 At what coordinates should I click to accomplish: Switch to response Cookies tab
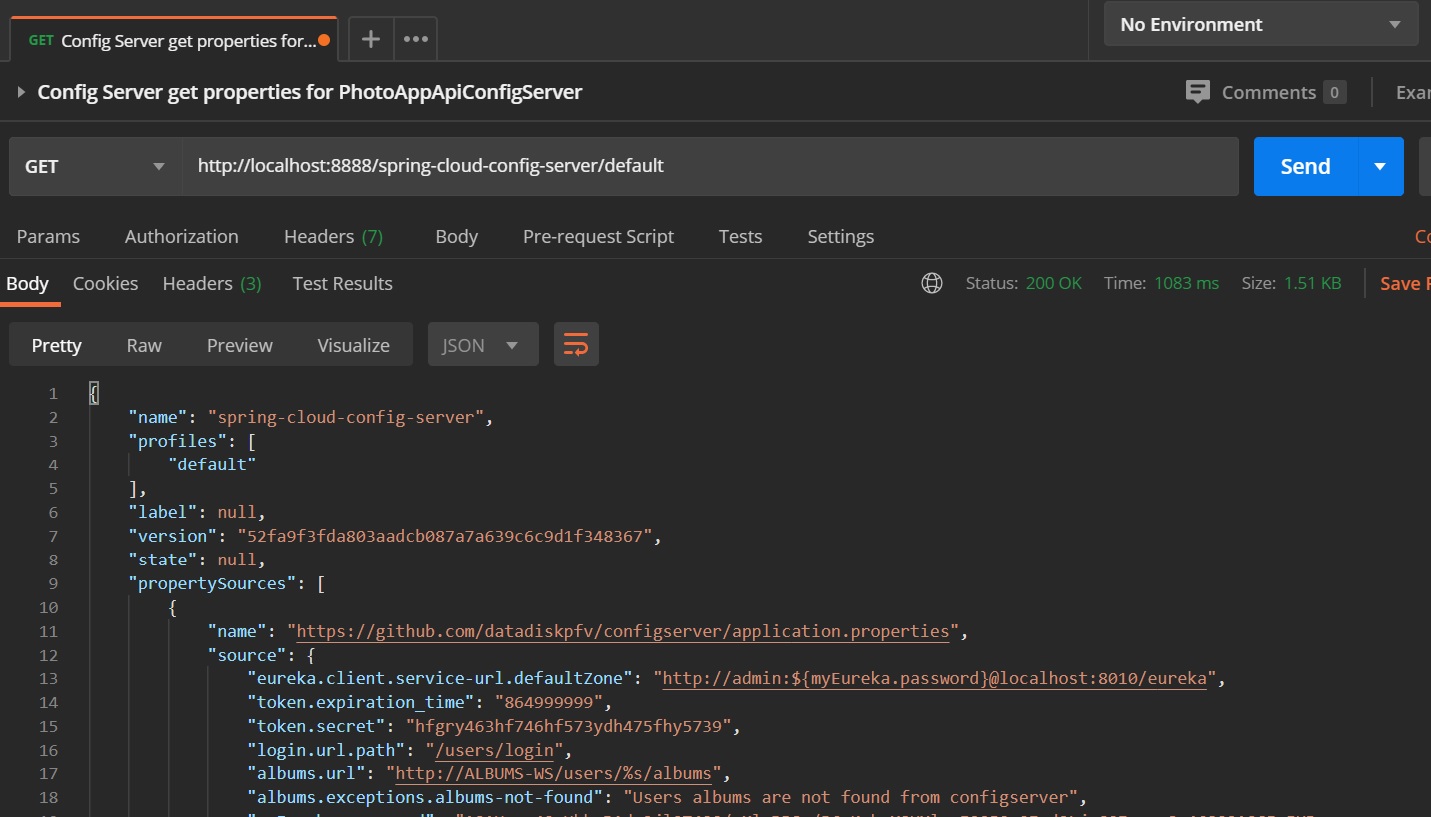tap(105, 284)
